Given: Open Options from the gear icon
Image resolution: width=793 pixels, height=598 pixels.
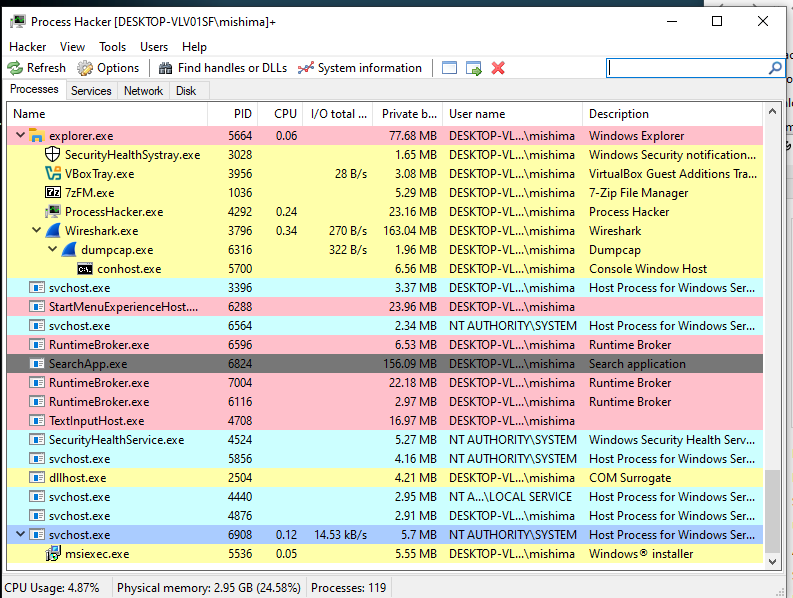Looking at the screenshot, I should tap(85, 68).
